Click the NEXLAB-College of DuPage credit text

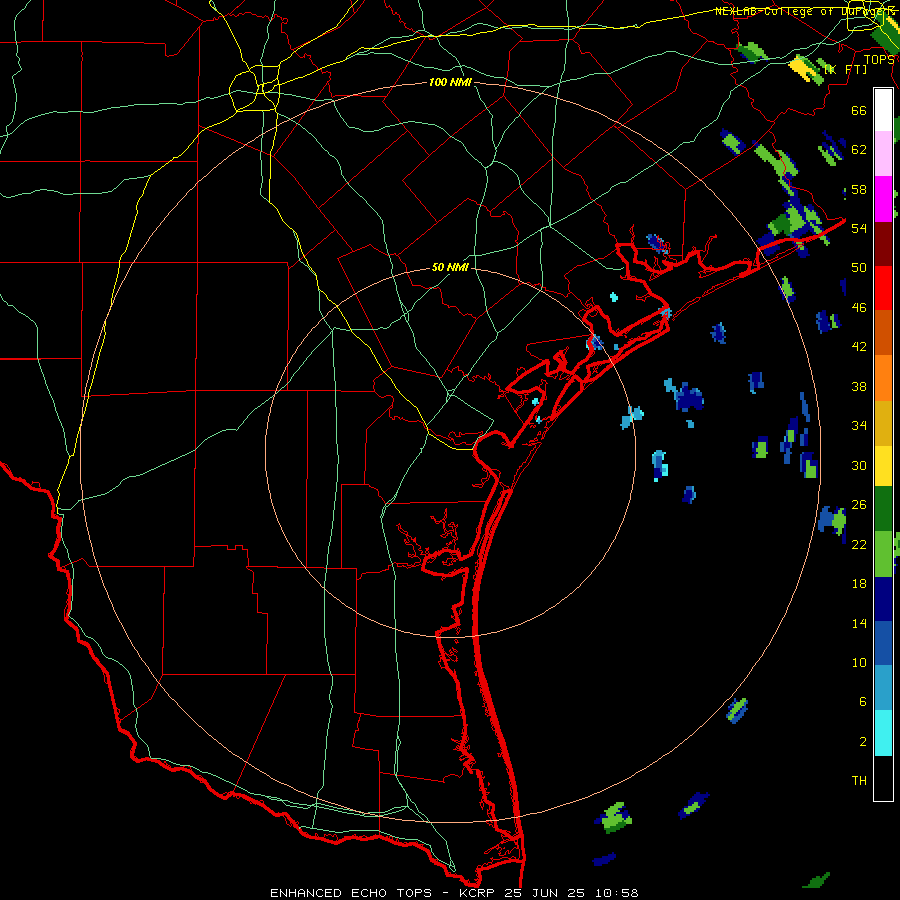click(x=804, y=11)
